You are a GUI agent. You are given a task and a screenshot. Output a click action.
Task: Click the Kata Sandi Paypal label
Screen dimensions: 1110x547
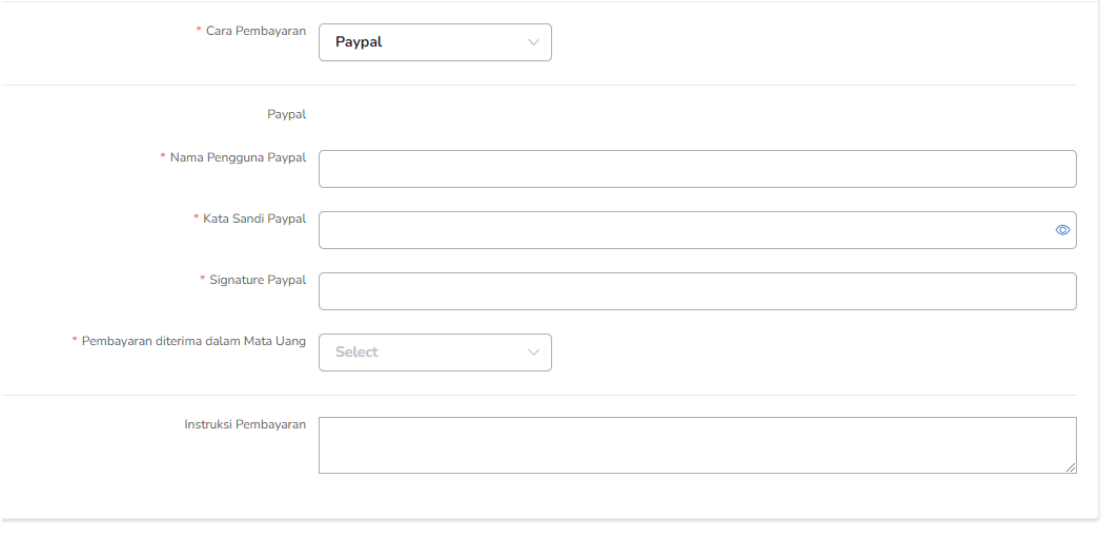(x=255, y=219)
